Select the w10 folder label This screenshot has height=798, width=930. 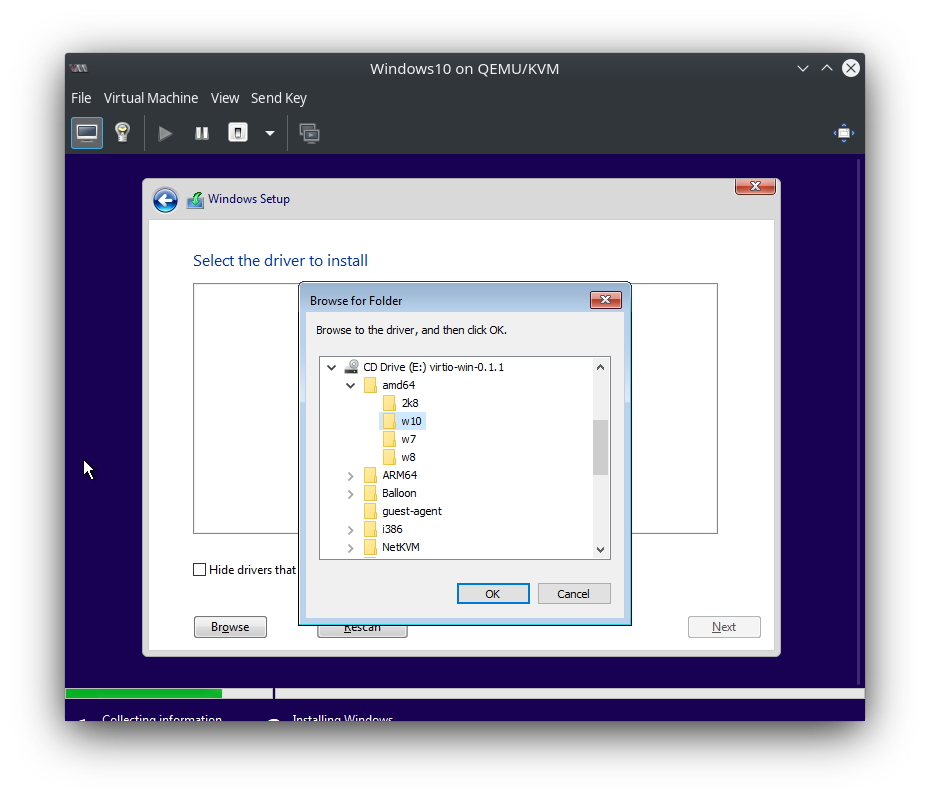coord(411,421)
